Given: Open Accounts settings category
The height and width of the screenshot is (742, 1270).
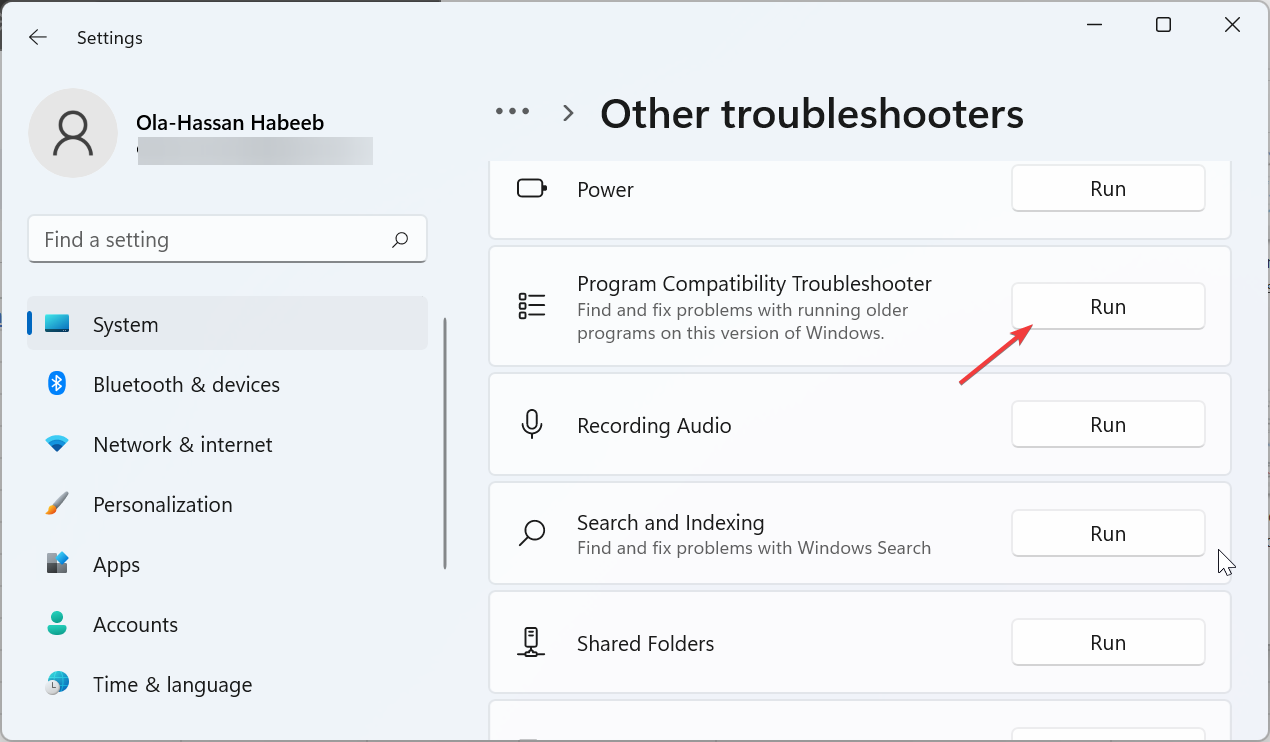Looking at the screenshot, I should click(x=227, y=624).
